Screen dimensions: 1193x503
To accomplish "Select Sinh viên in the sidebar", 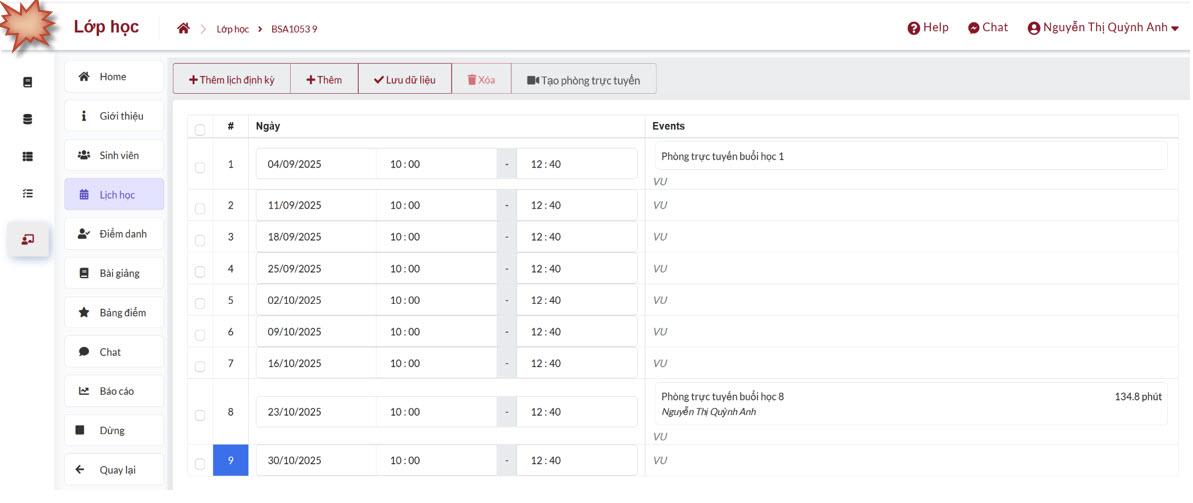I will coord(114,156).
